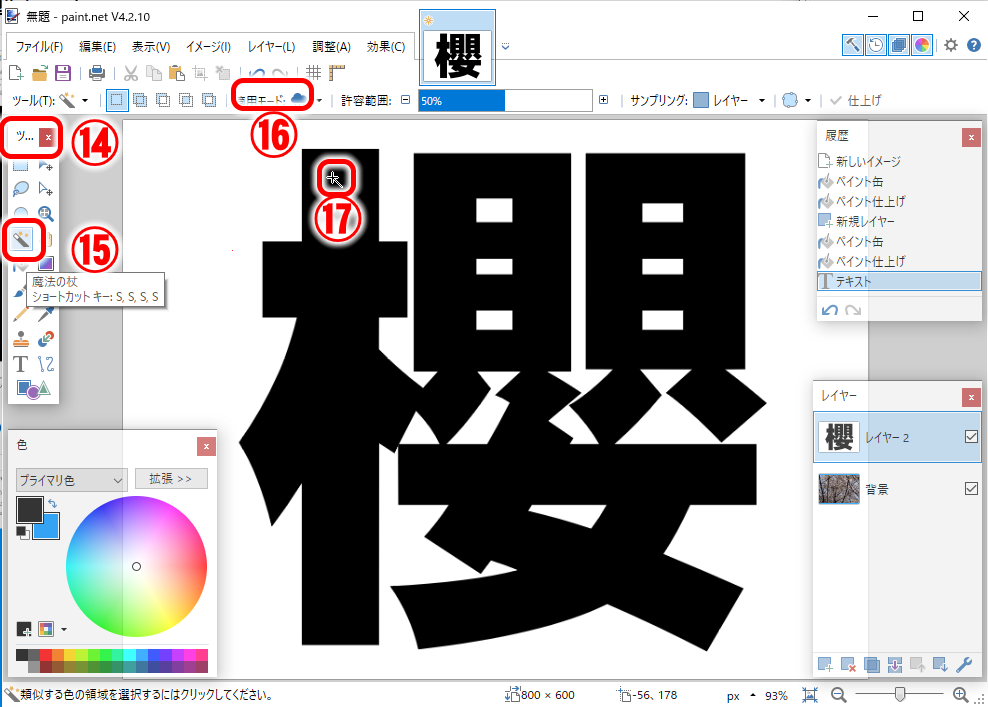988x707 pixels.
Task: Select the Magic Wand tool
Action: [21, 239]
